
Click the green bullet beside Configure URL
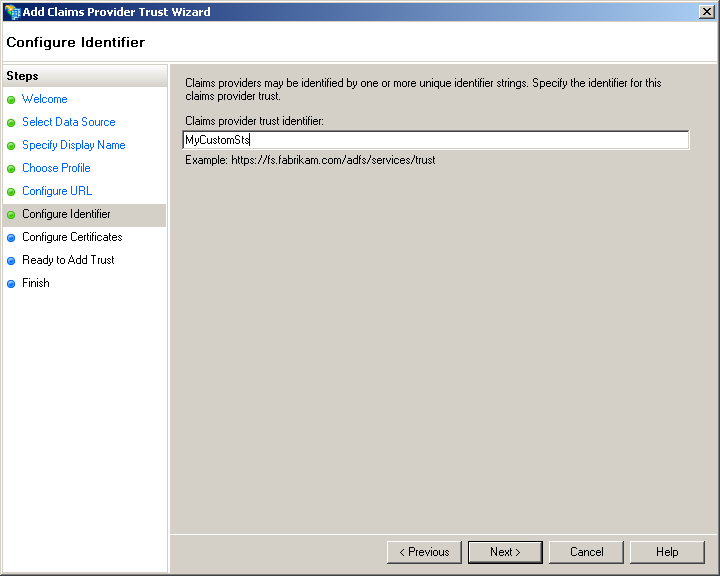coord(11,192)
